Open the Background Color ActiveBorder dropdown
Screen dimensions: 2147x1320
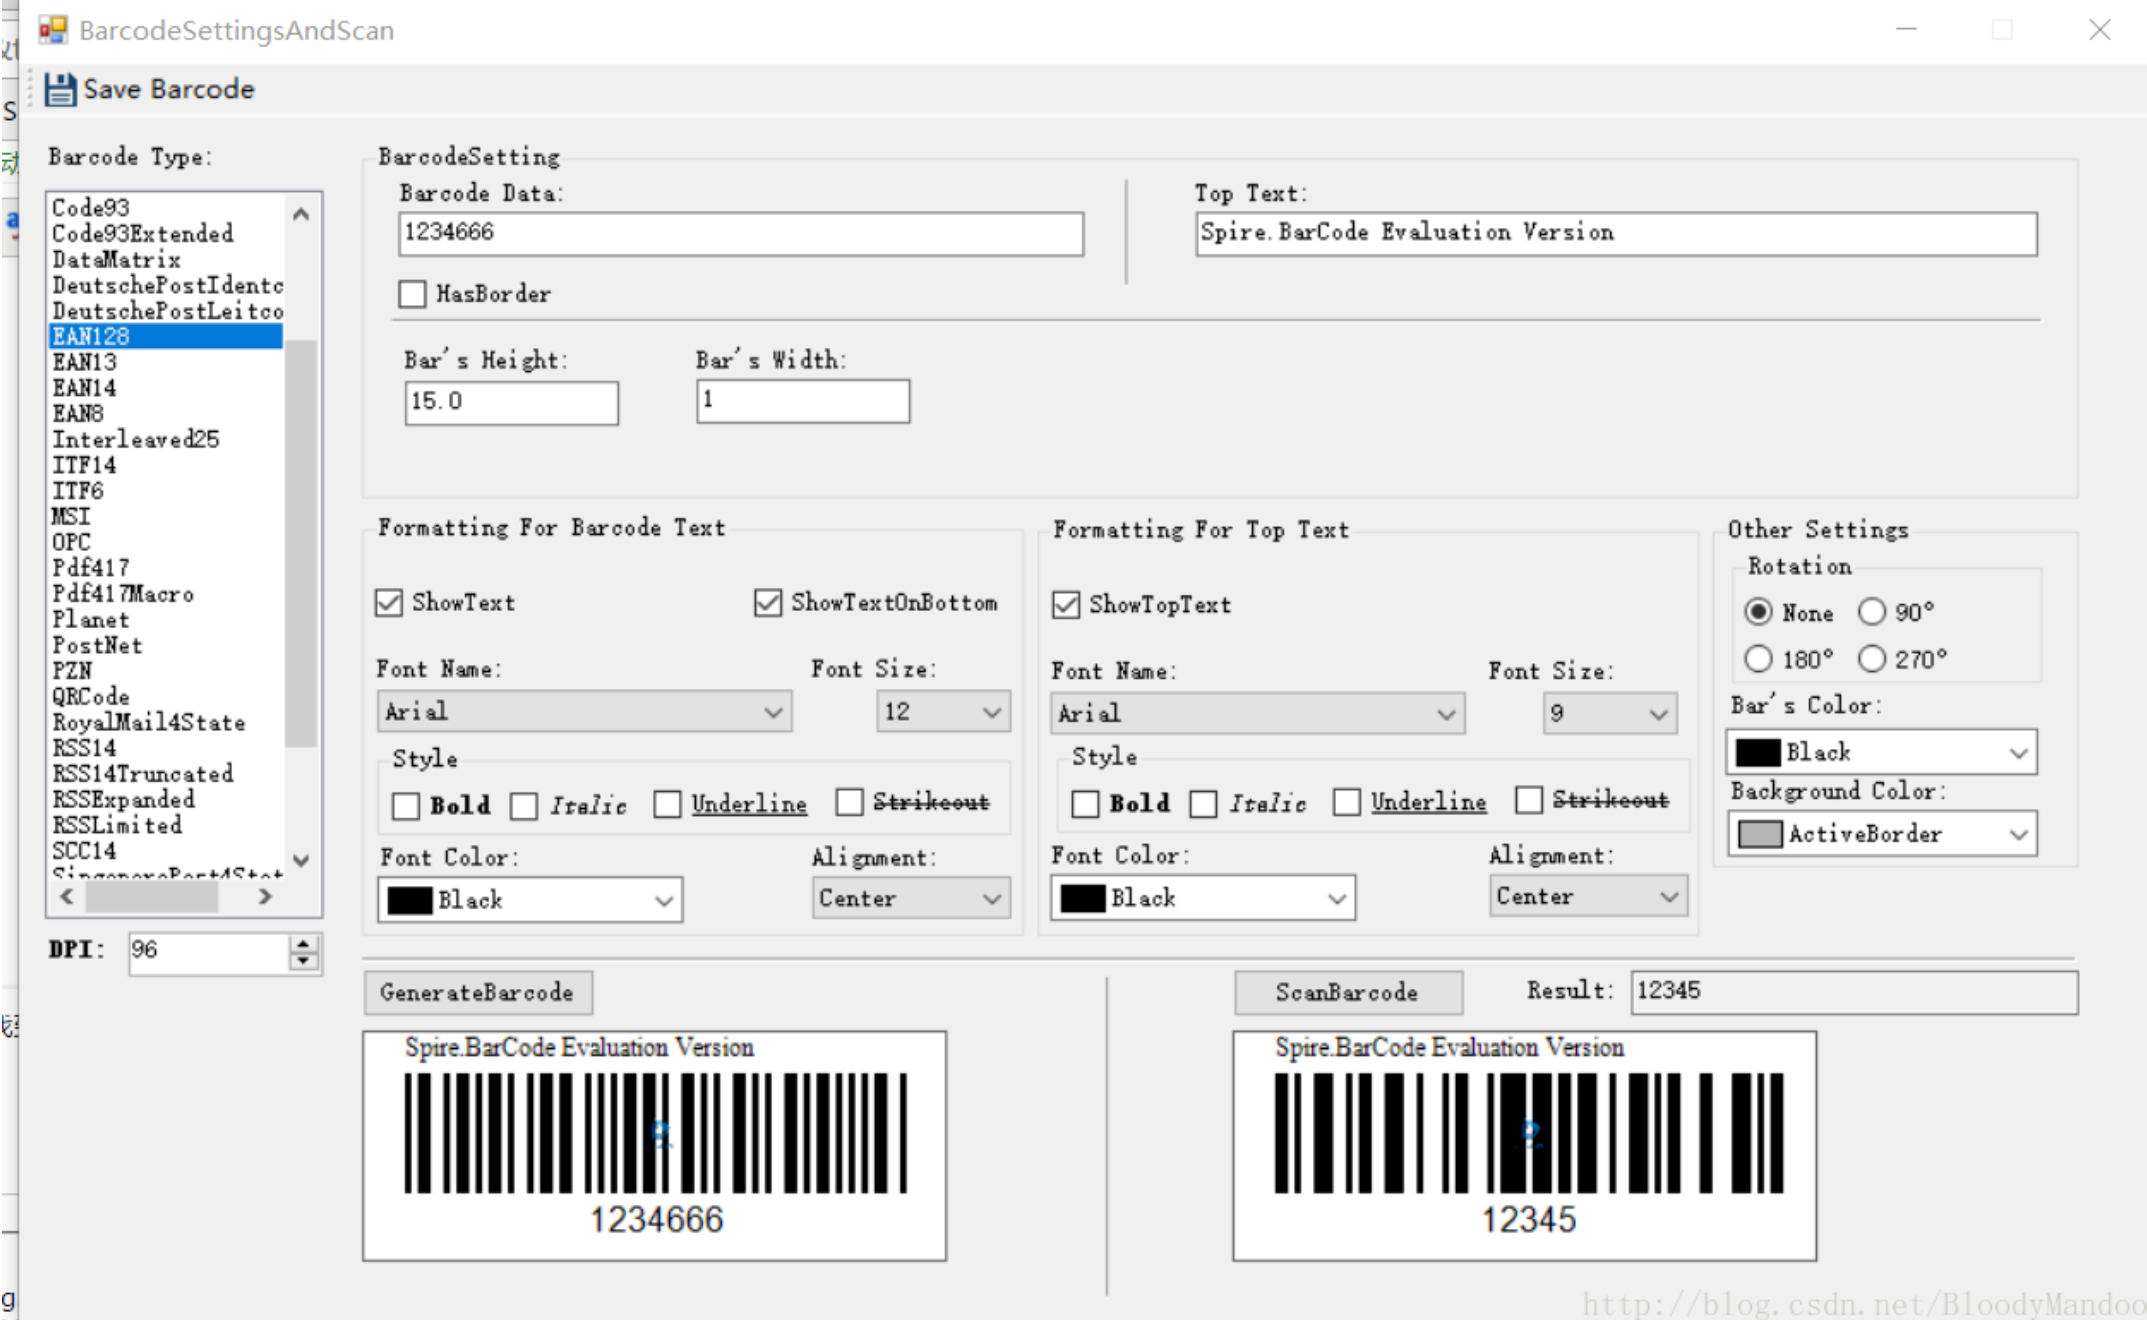[x=2018, y=834]
